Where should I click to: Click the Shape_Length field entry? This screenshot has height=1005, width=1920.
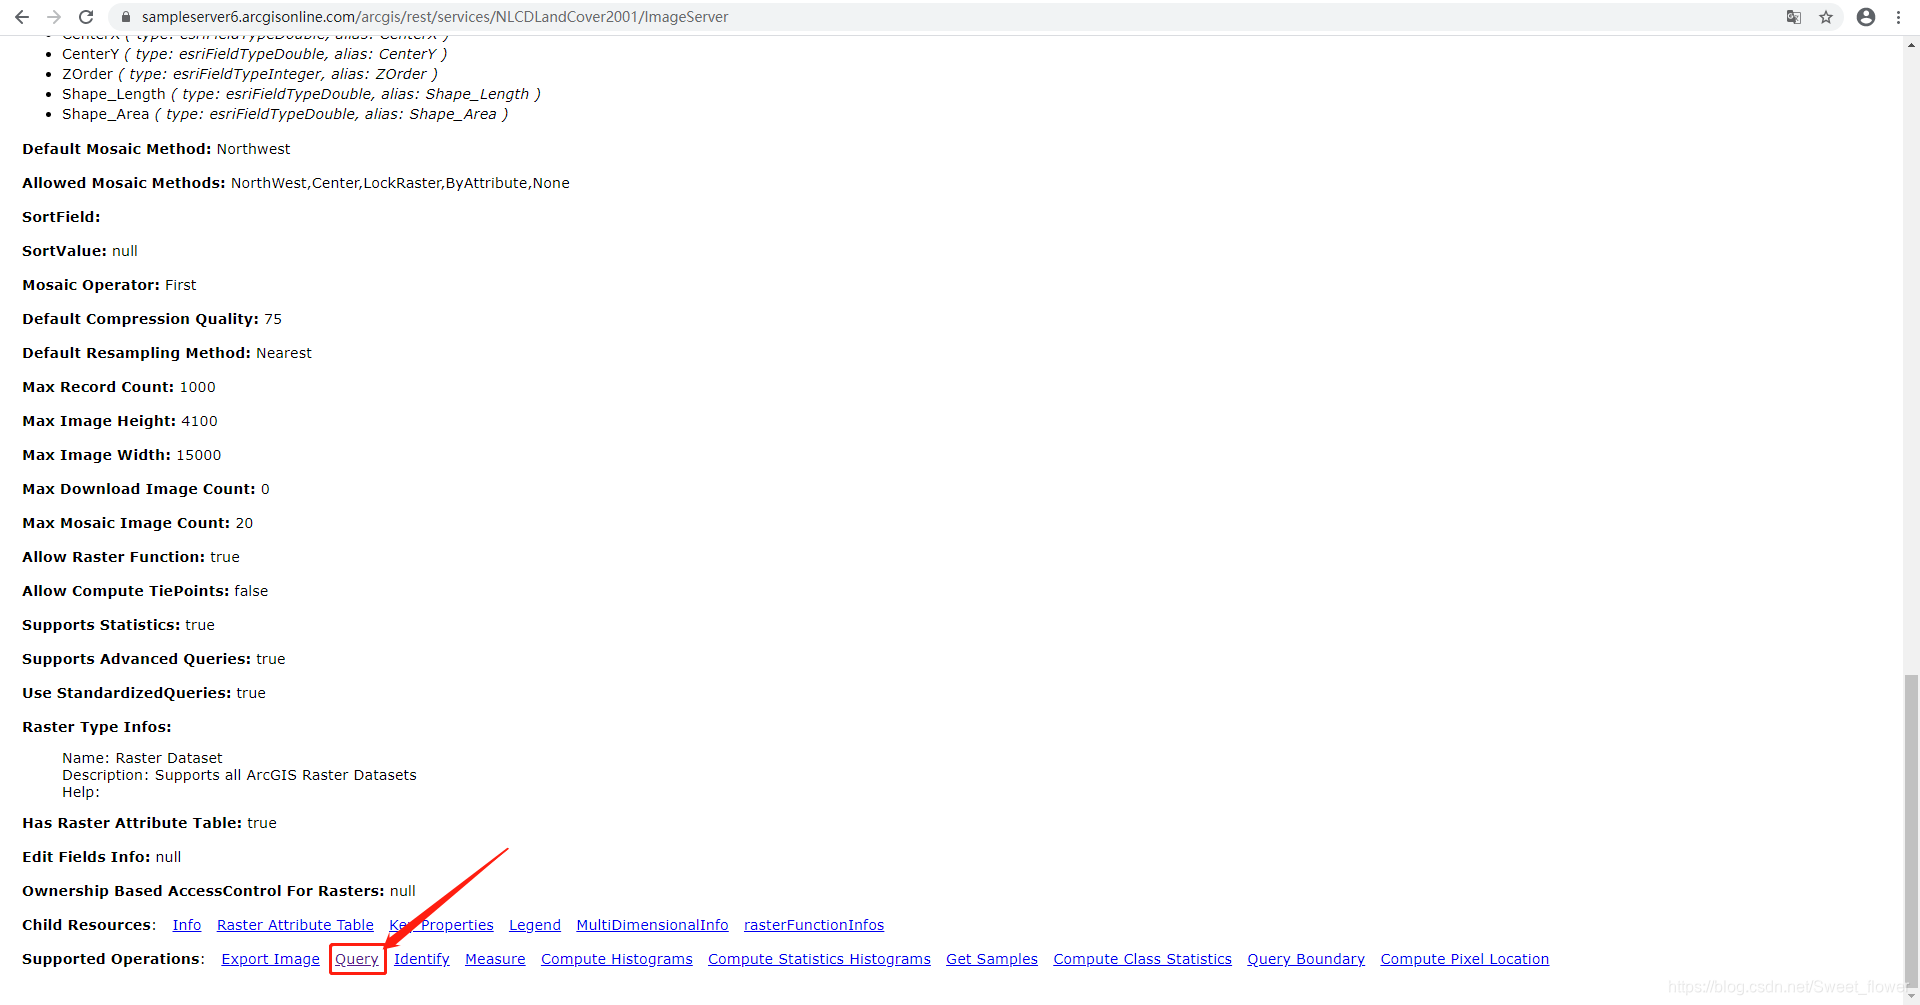(301, 94)
